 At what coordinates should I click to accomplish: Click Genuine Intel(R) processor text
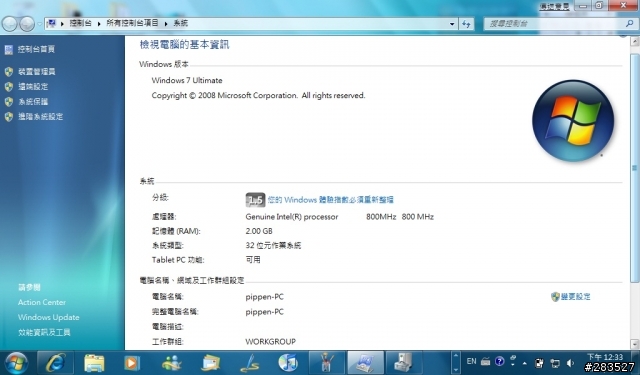pos(292,217)
